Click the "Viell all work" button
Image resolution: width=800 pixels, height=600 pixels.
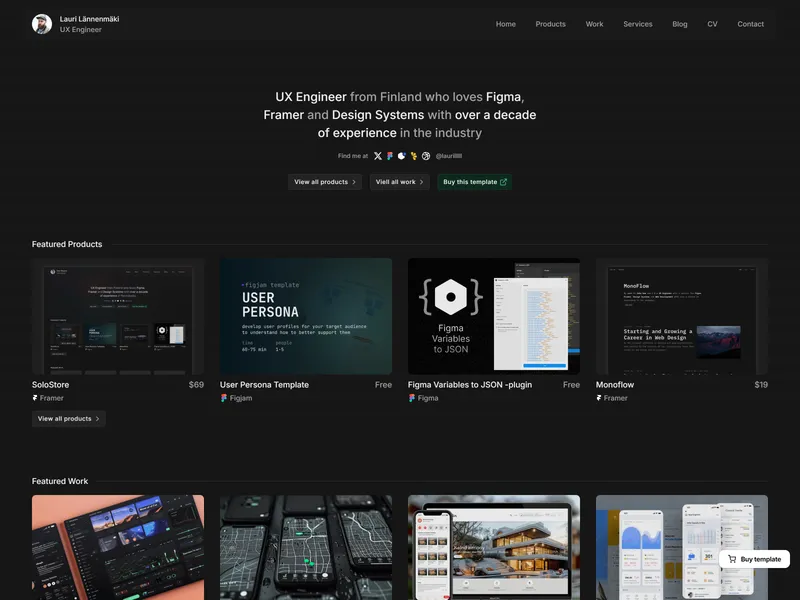(399, 182)
